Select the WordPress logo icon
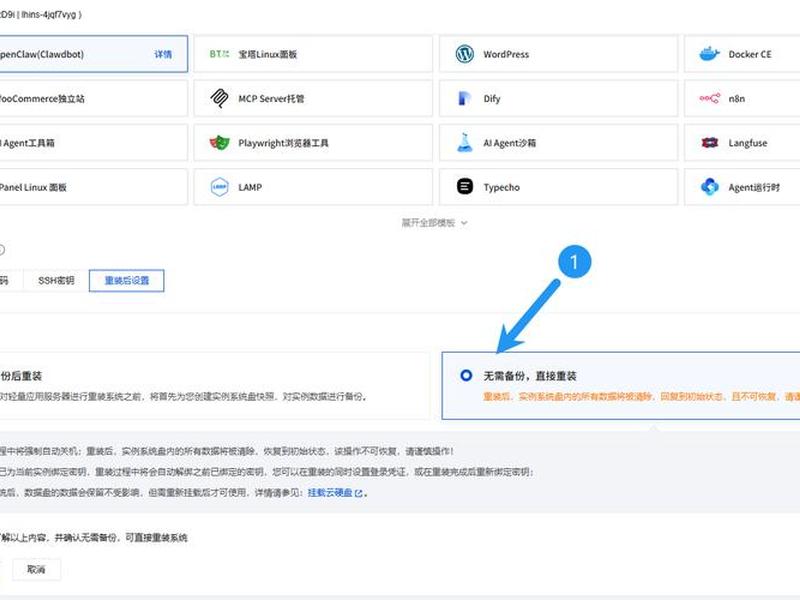This screenshot has height=600, width=800. tap(464, 54)
